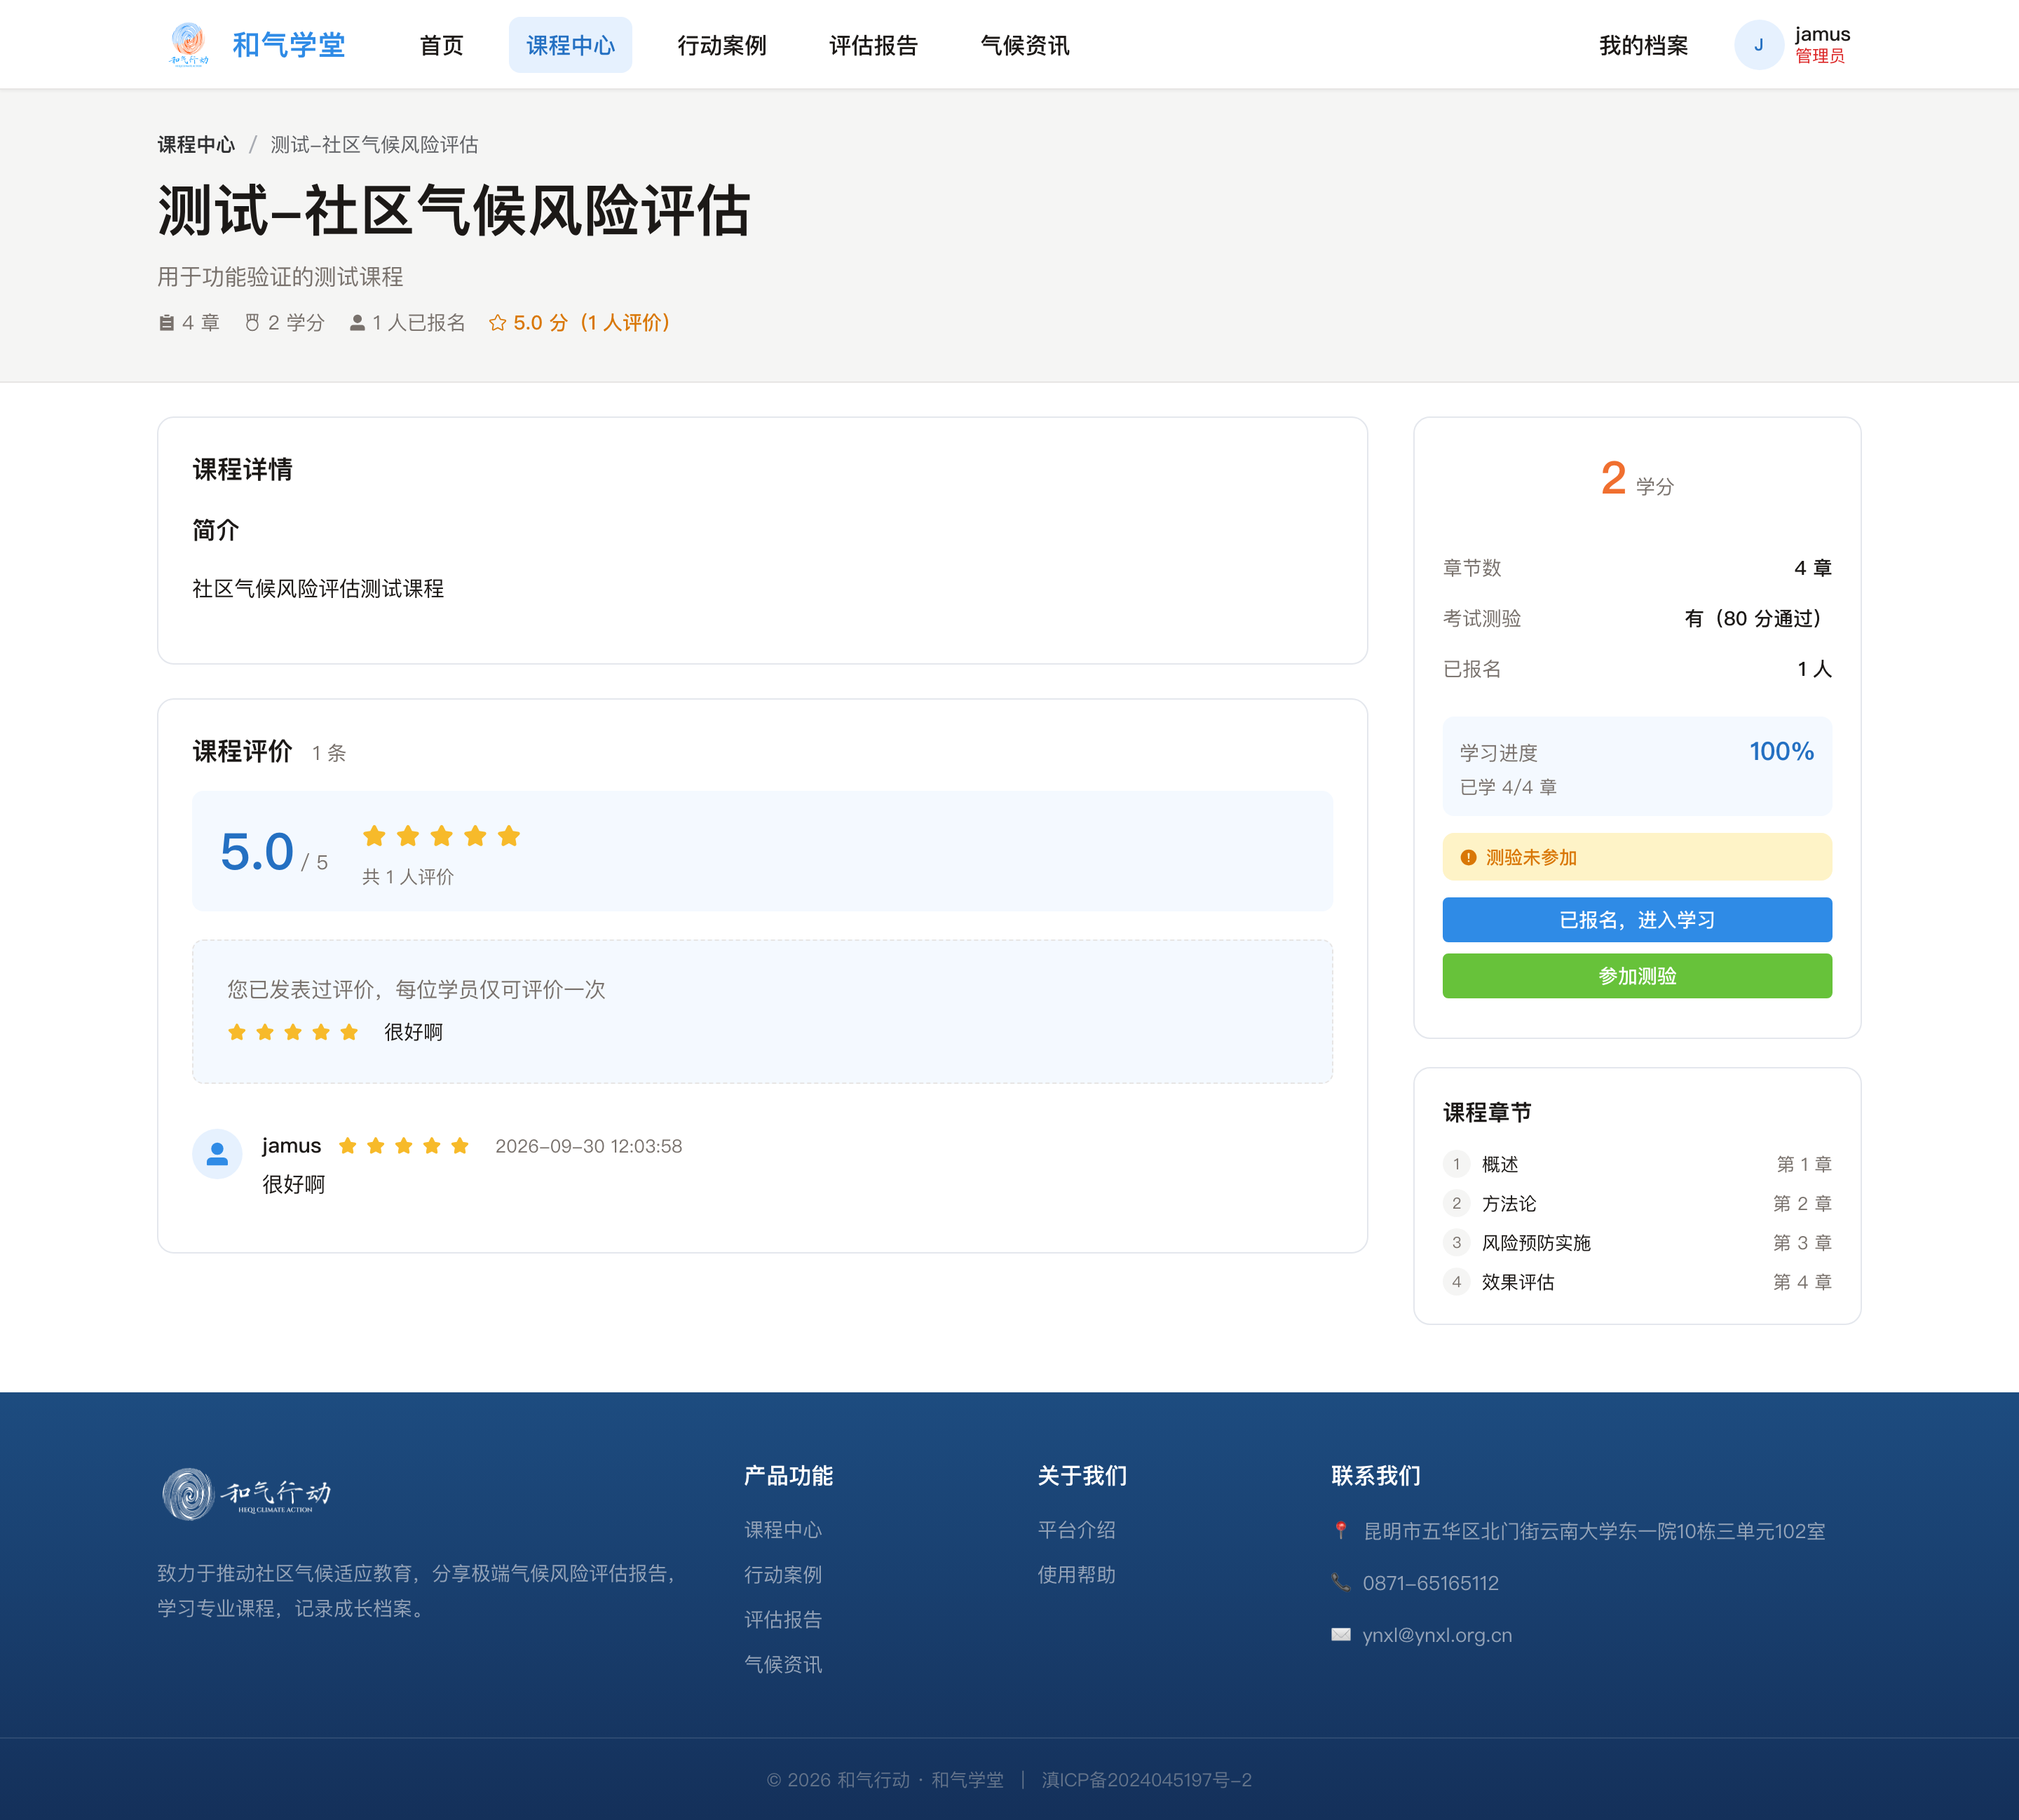Click the phone icon beside 0871-65165112

[1341, 1582]
